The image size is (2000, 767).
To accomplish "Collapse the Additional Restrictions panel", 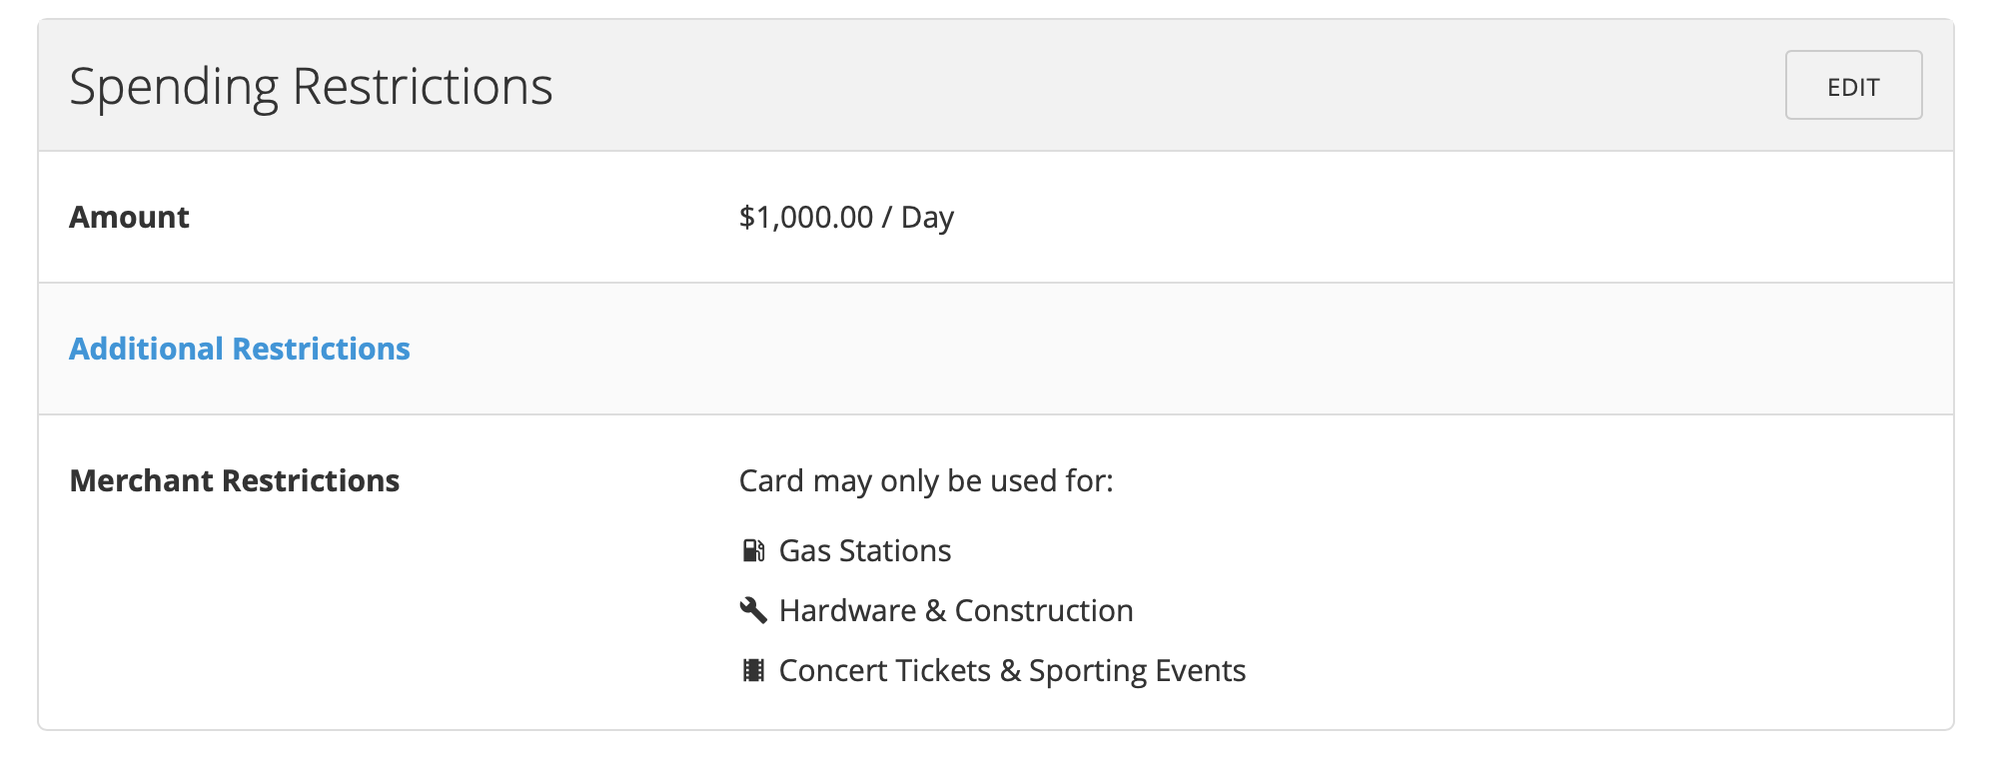I will click(239, 349).
